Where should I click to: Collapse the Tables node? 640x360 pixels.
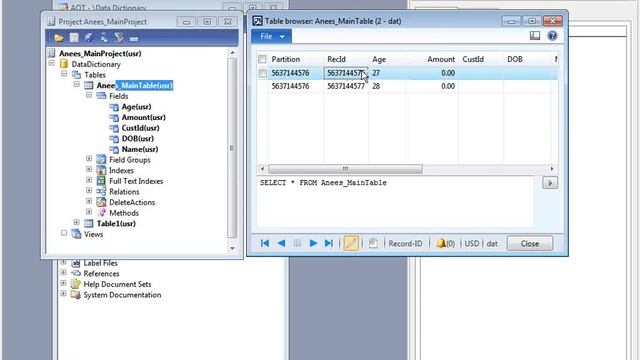[64, 74]
